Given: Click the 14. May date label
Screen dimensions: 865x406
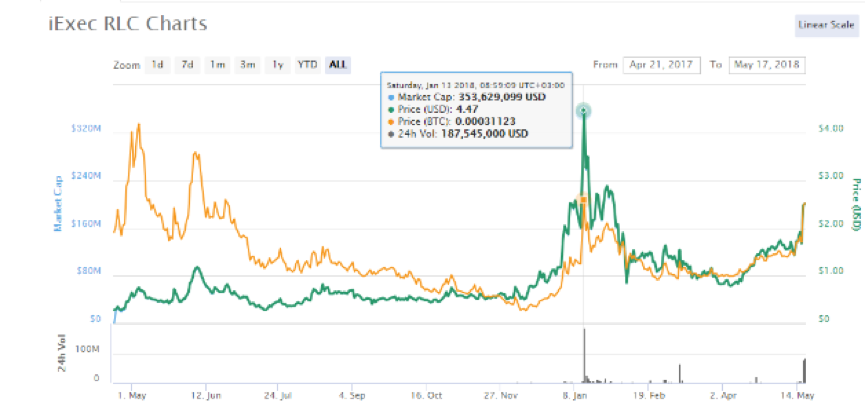Looking at the screenshot, I should (x=798, y=396).
